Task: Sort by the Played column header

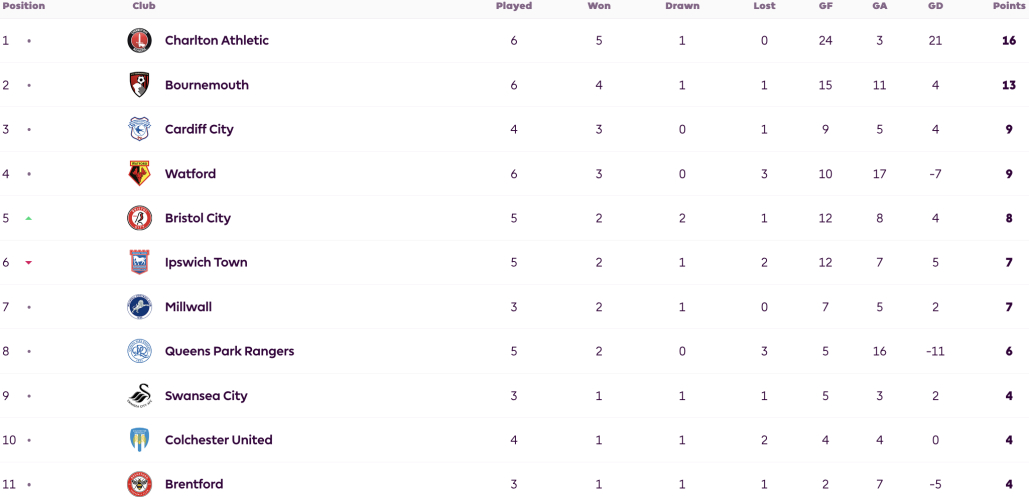Action: (514, 6)
